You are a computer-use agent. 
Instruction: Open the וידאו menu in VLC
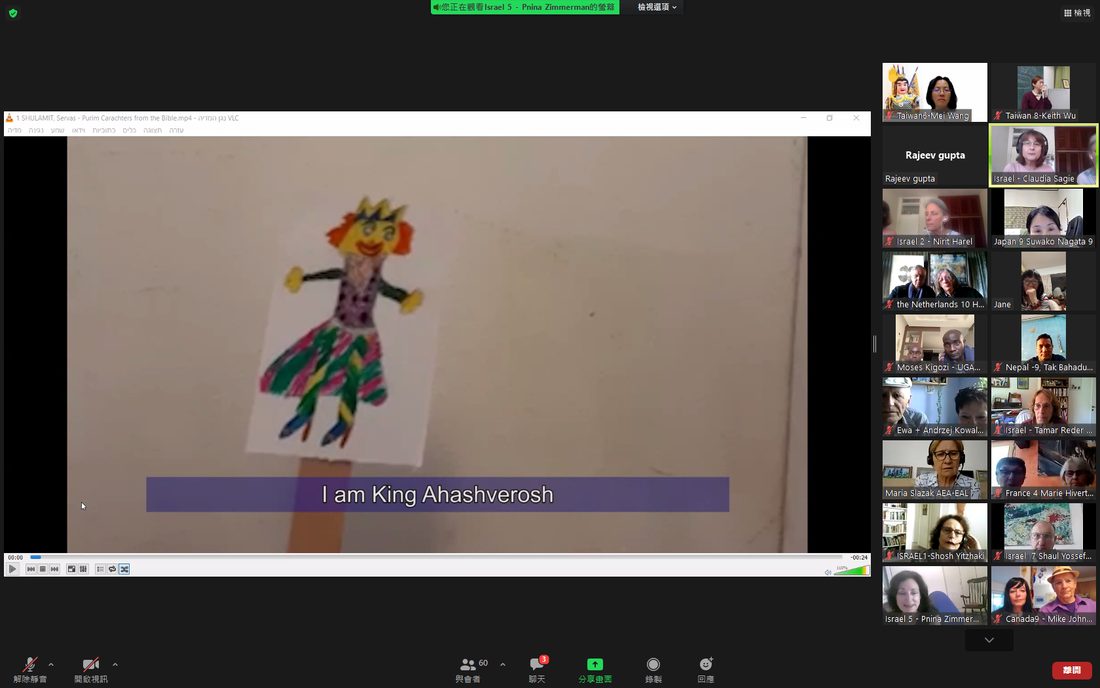[x=79, y=130]
